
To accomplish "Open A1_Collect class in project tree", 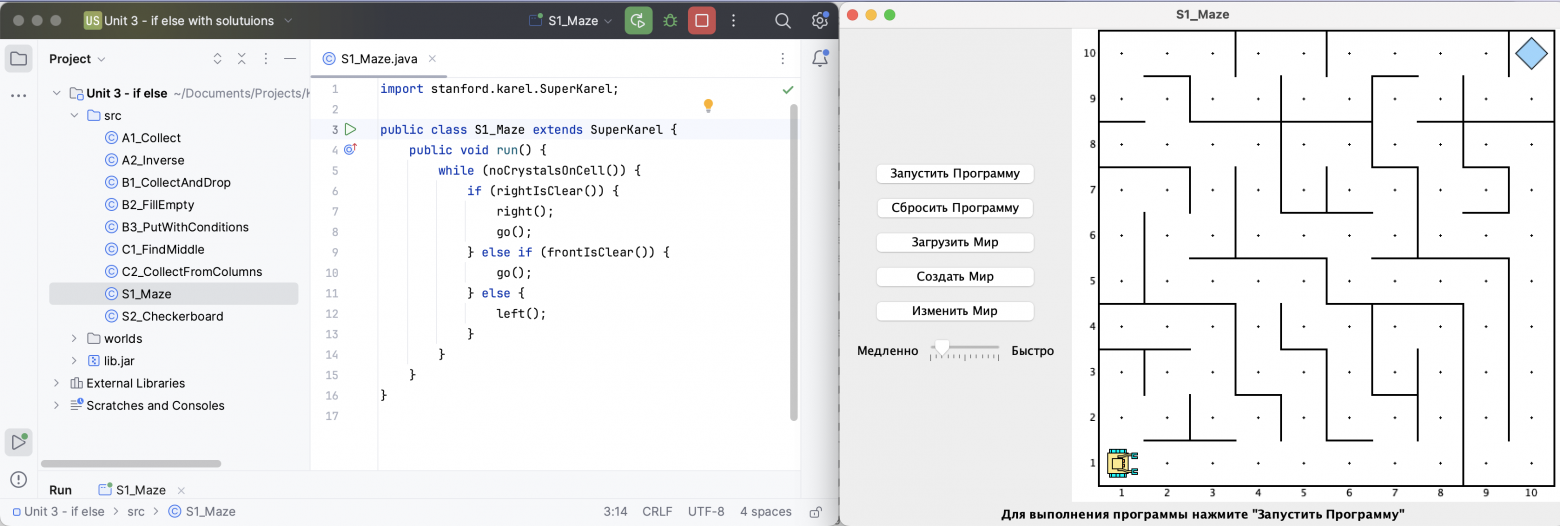I will click(151, 138).
